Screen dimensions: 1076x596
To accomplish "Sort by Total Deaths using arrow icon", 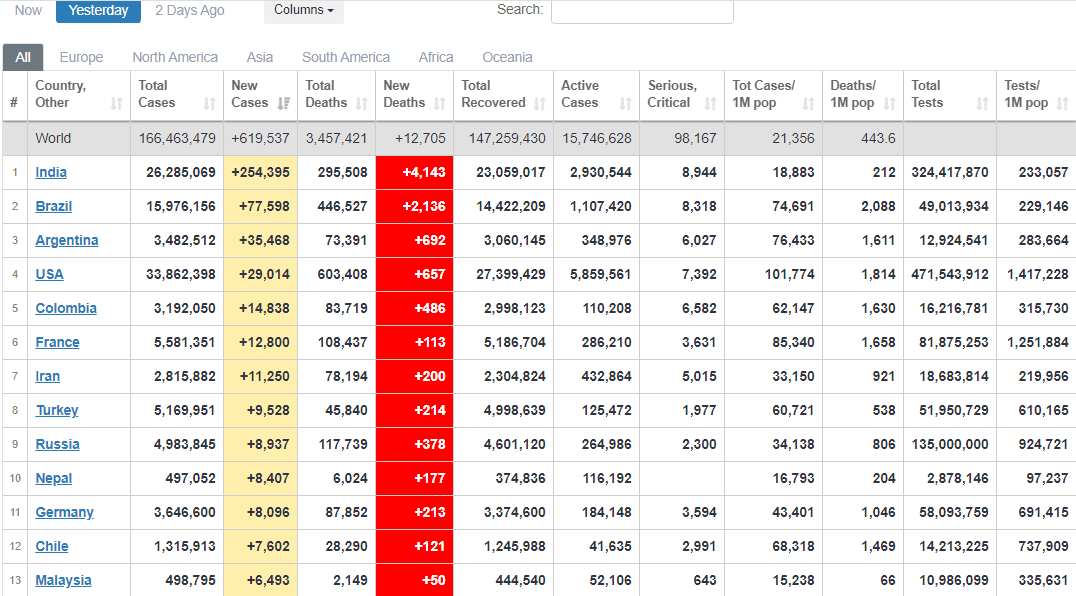I will click(362, 103).
